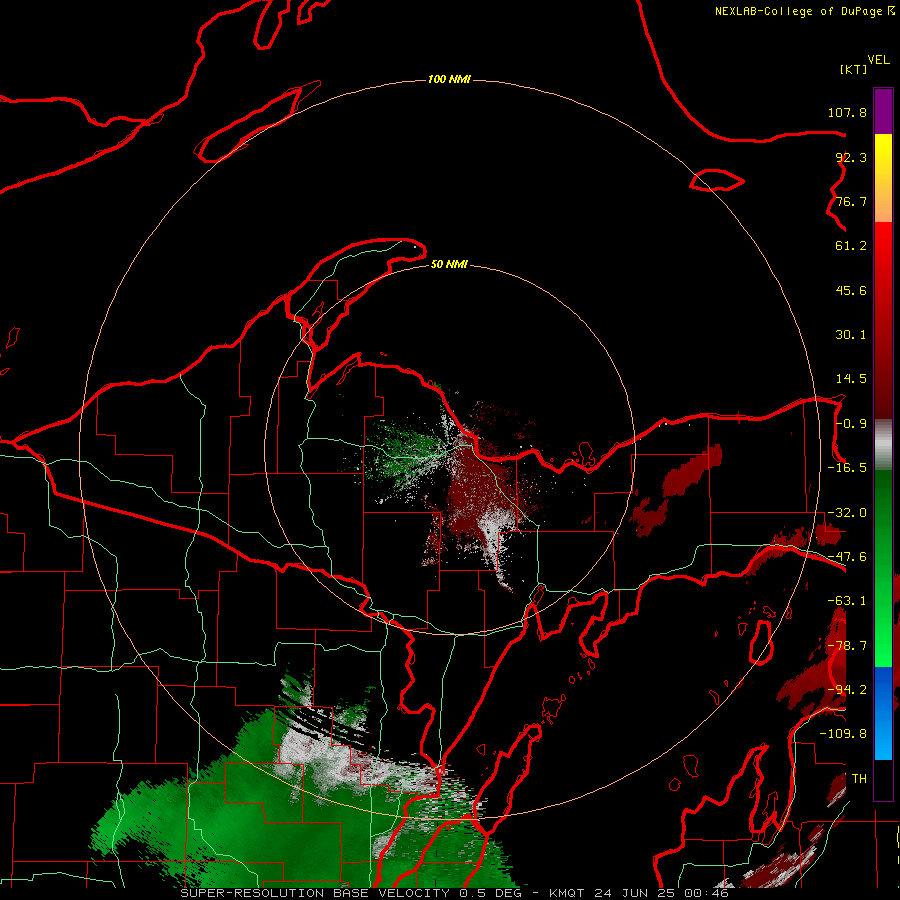Viewport: 900px width, 900px height.
Task: Click the 100 NMI range ring label
Action: click(x=449, y=79)
